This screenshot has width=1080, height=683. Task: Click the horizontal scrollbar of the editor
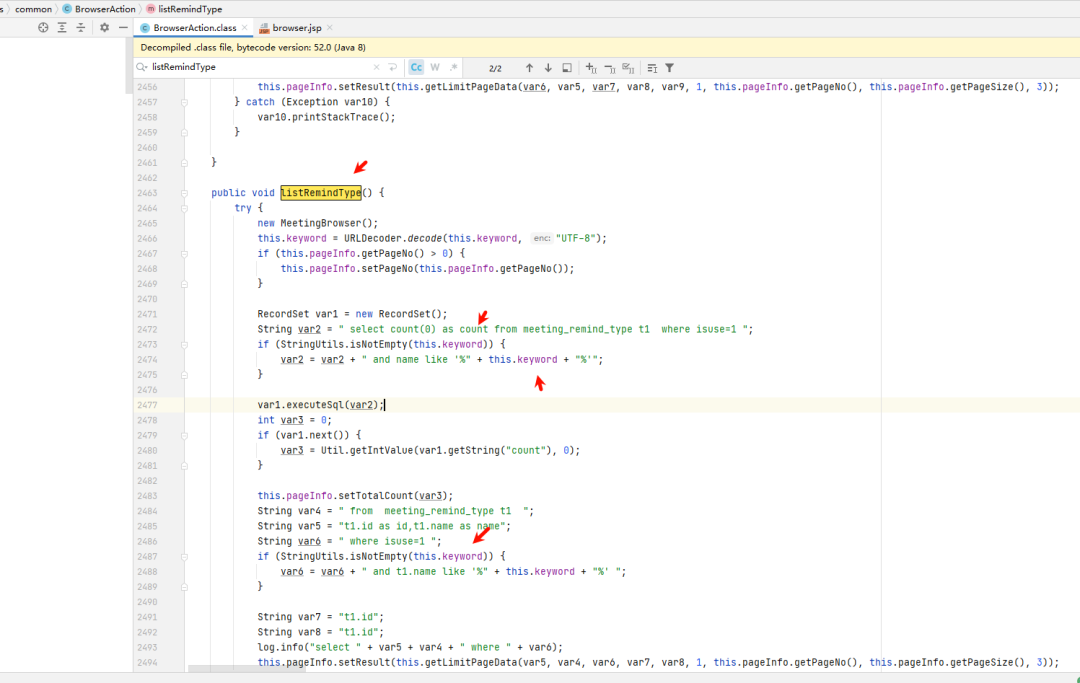click(247, 669)
